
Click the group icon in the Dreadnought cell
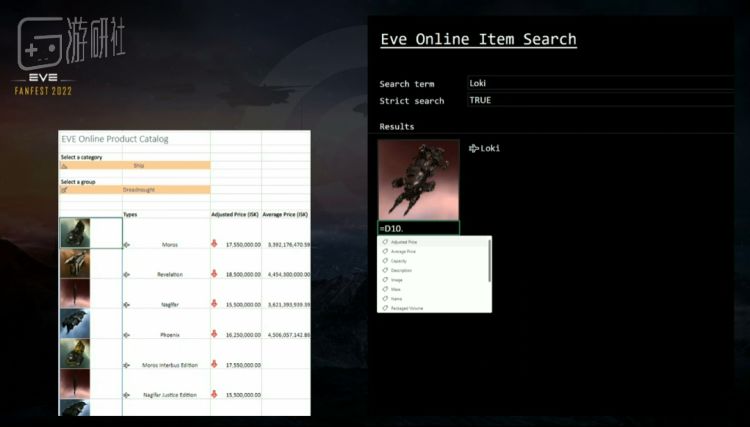tap(65, 190)
